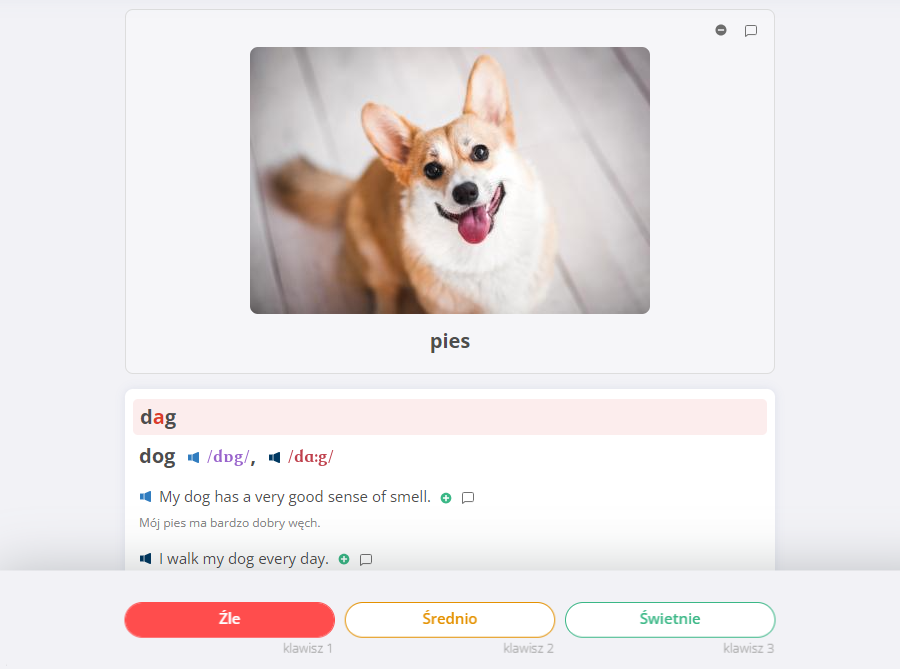Rate the answer as Źle
Image resolution: width=900 pixels, height=669 pixels.
[x=230, y=619]
